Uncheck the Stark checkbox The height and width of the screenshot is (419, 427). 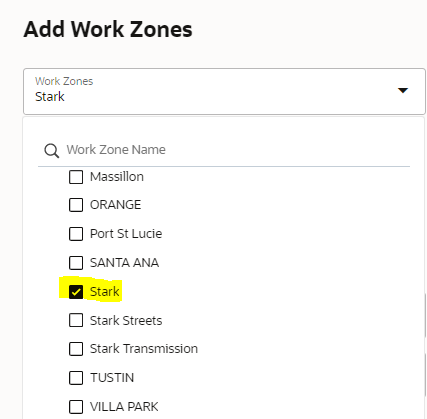tap(76, 292)
